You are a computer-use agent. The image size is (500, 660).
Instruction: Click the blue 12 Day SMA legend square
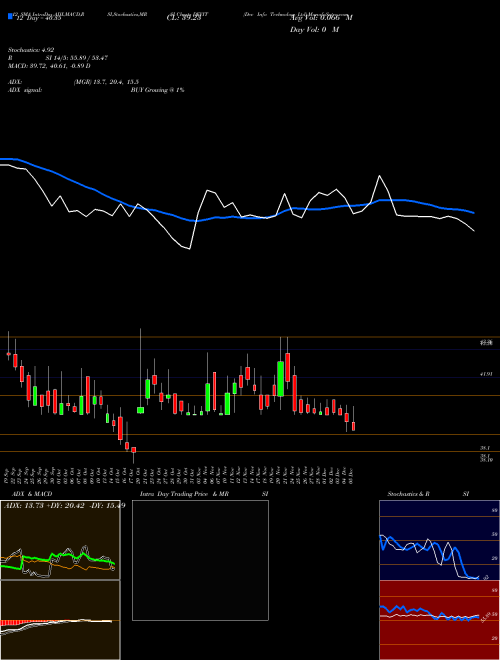[x=10, y=16]
